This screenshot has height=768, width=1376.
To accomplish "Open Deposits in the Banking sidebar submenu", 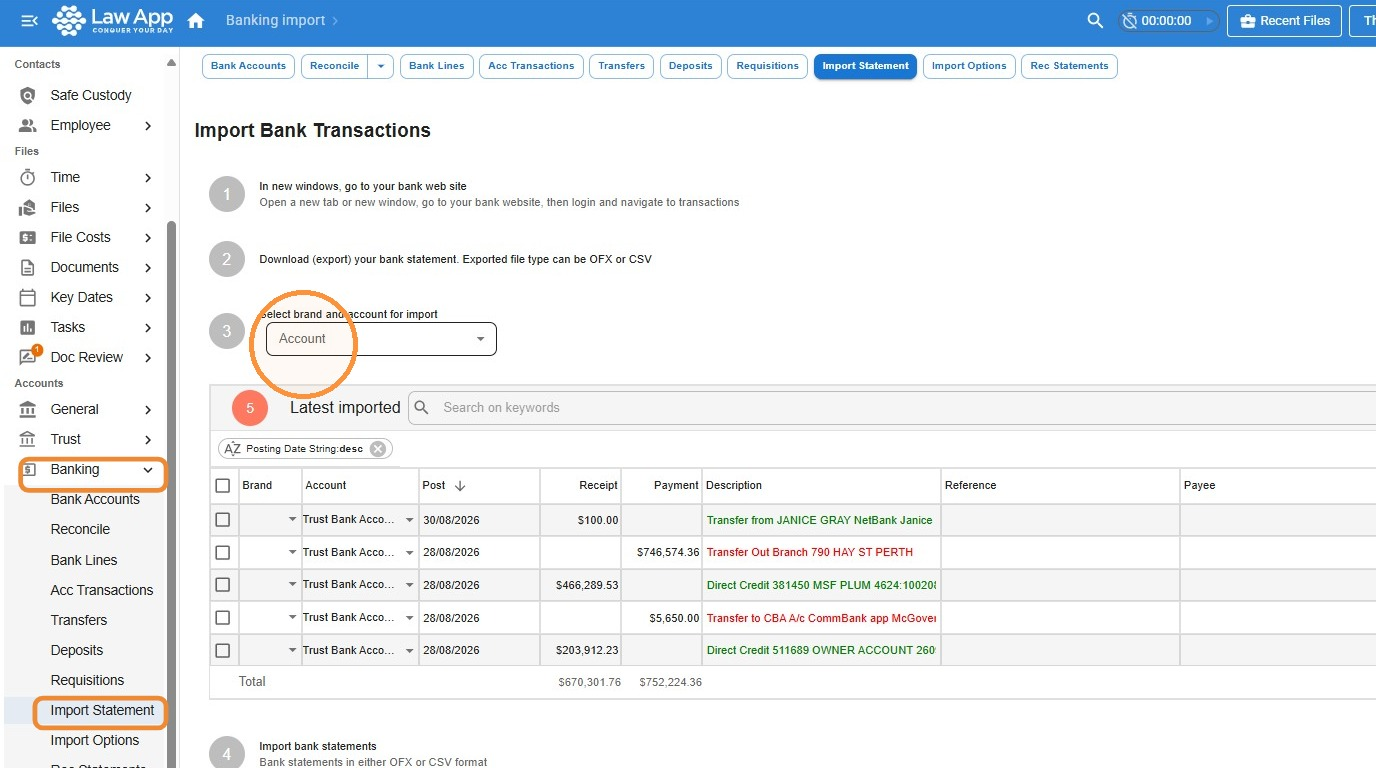I will 77,650.
